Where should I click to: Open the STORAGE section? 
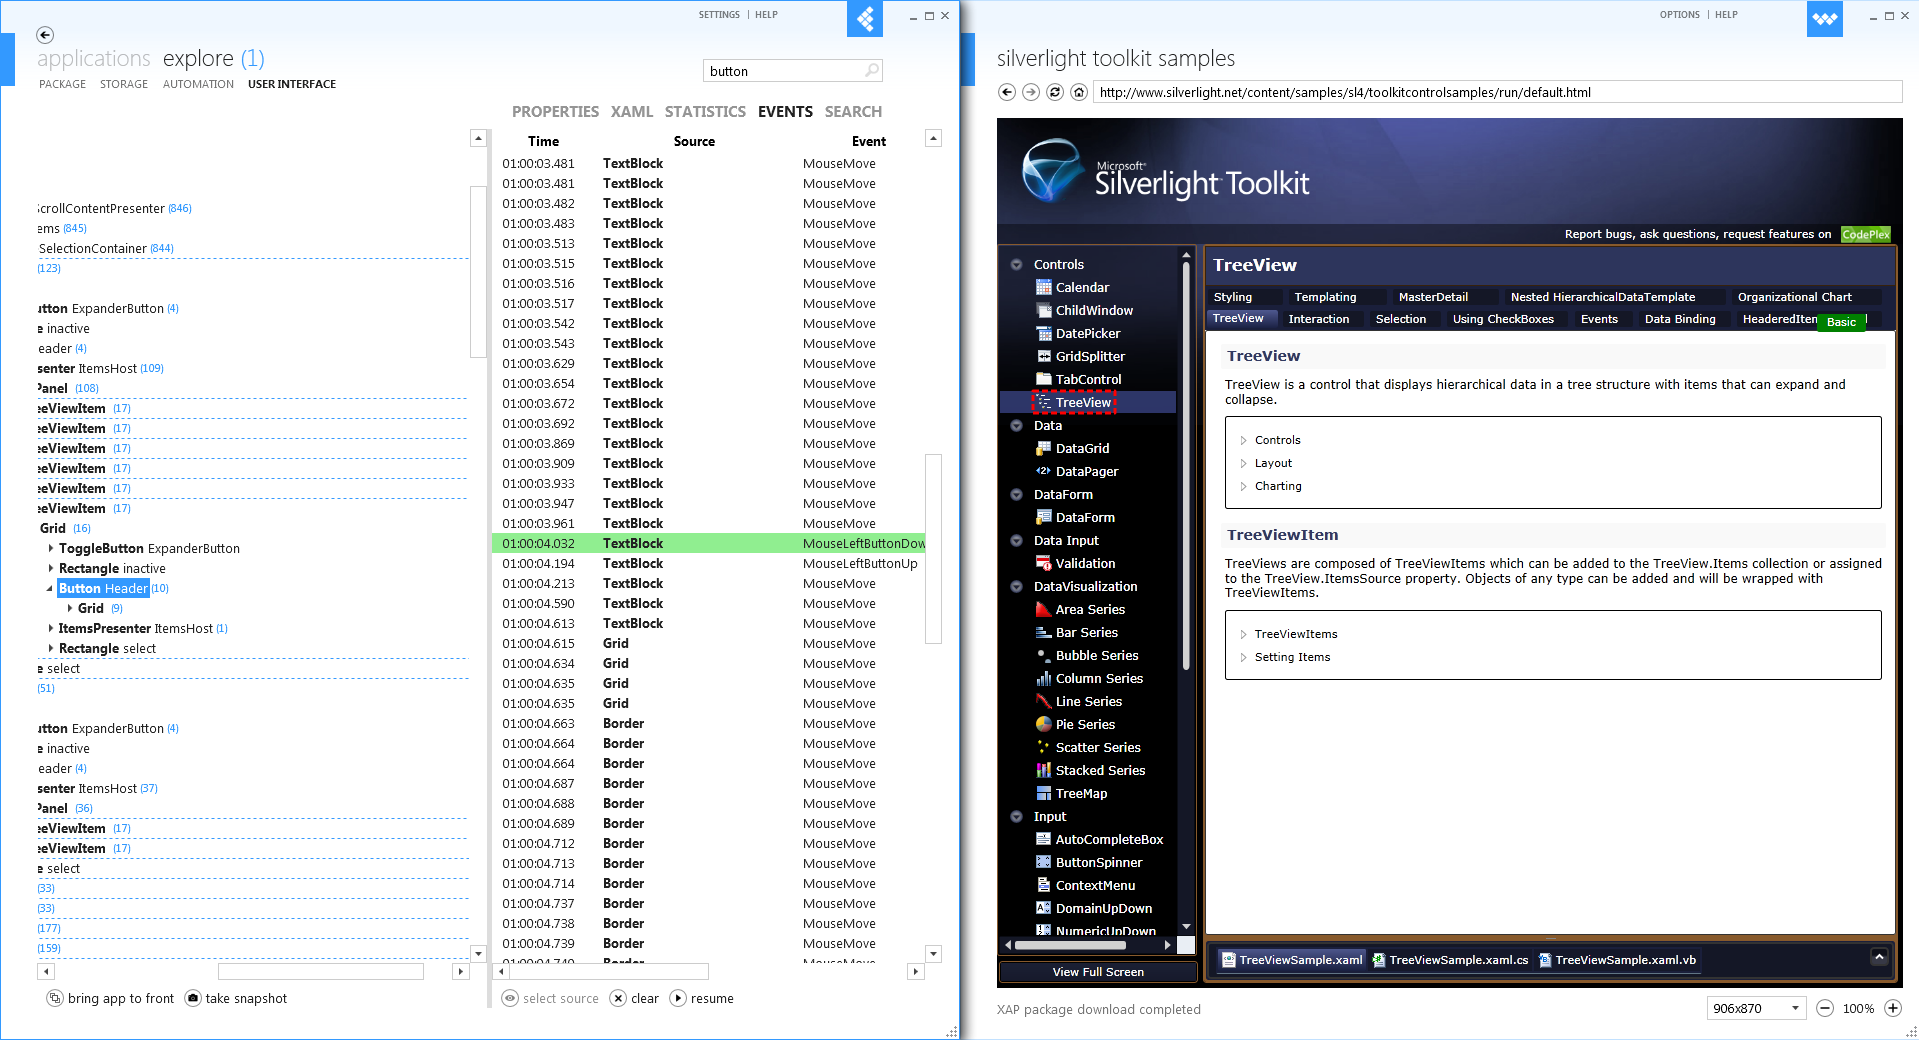[x=124, y=84]
